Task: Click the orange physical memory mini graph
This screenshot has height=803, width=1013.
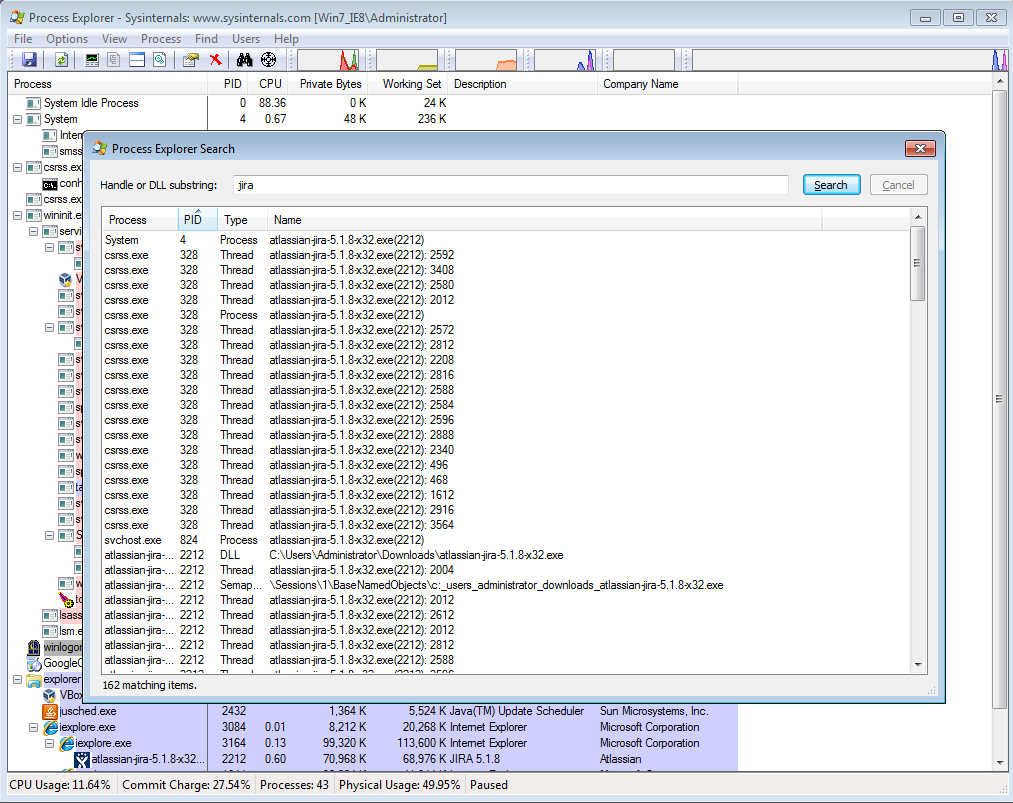Action: (486, 60)
